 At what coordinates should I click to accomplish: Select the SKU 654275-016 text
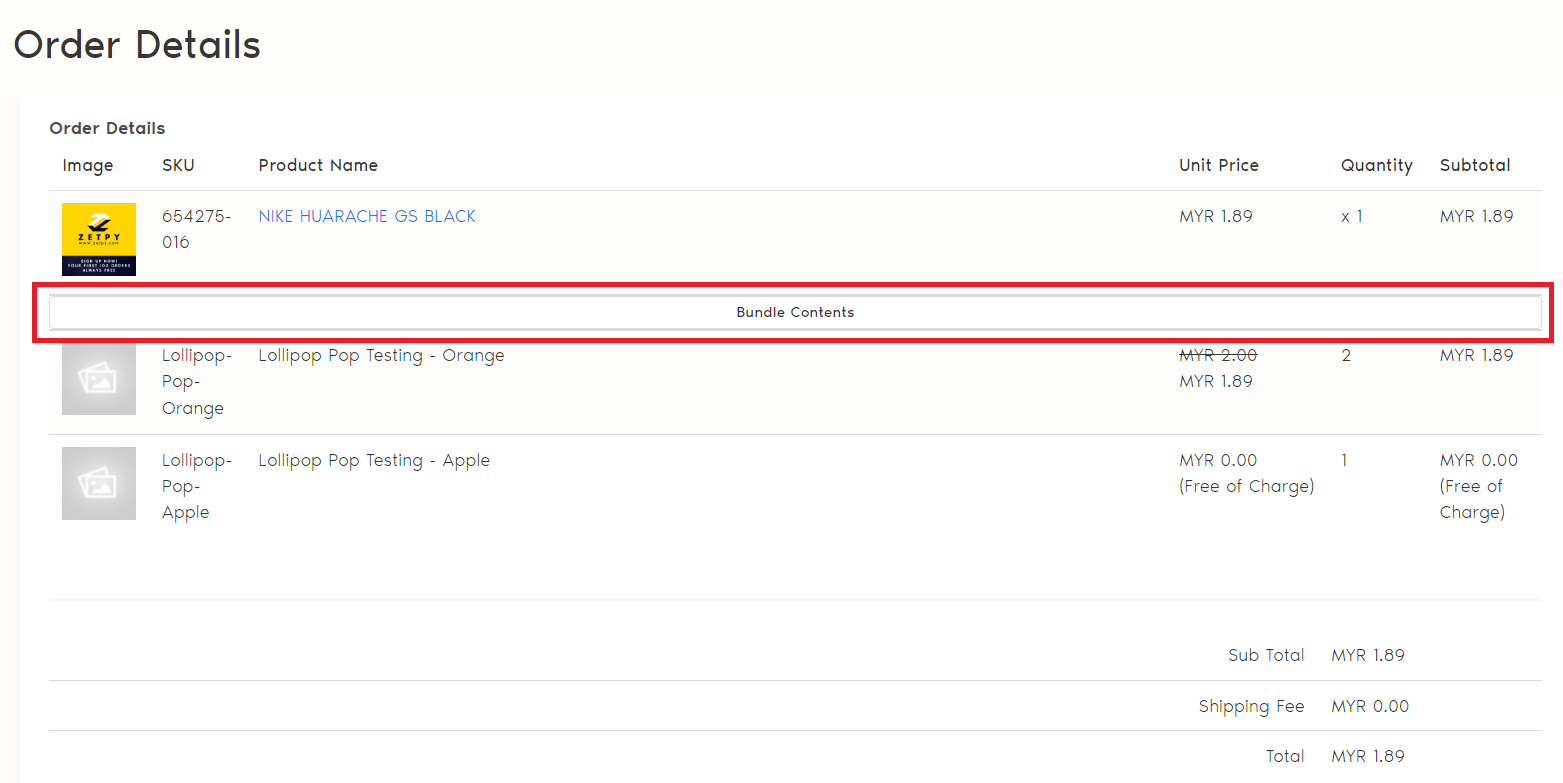196,229
